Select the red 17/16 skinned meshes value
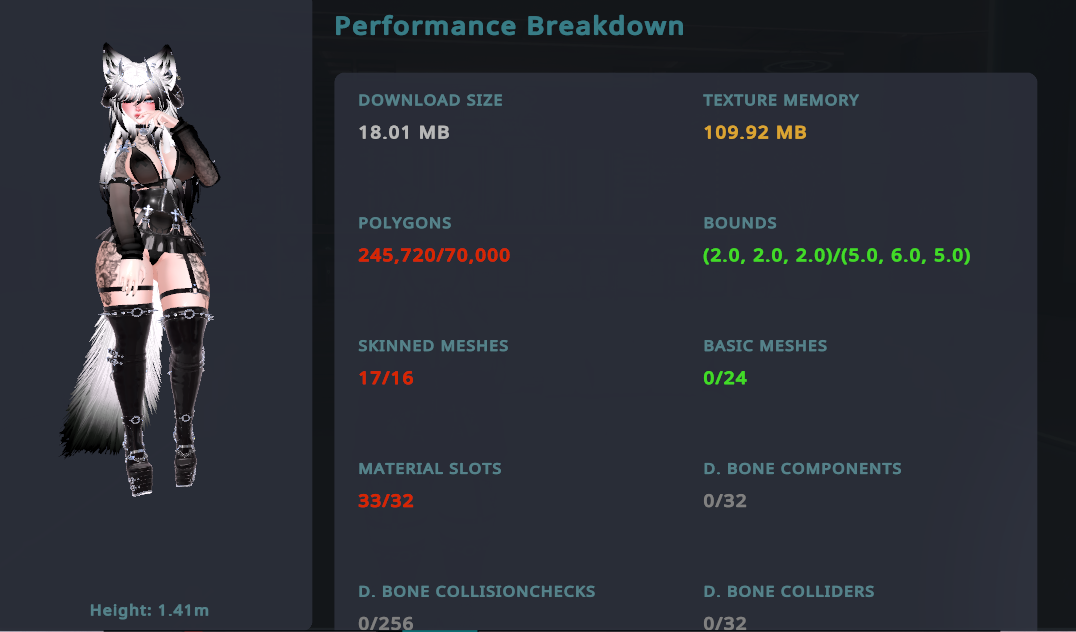The image size is (1076, 632). pos(385,378)
